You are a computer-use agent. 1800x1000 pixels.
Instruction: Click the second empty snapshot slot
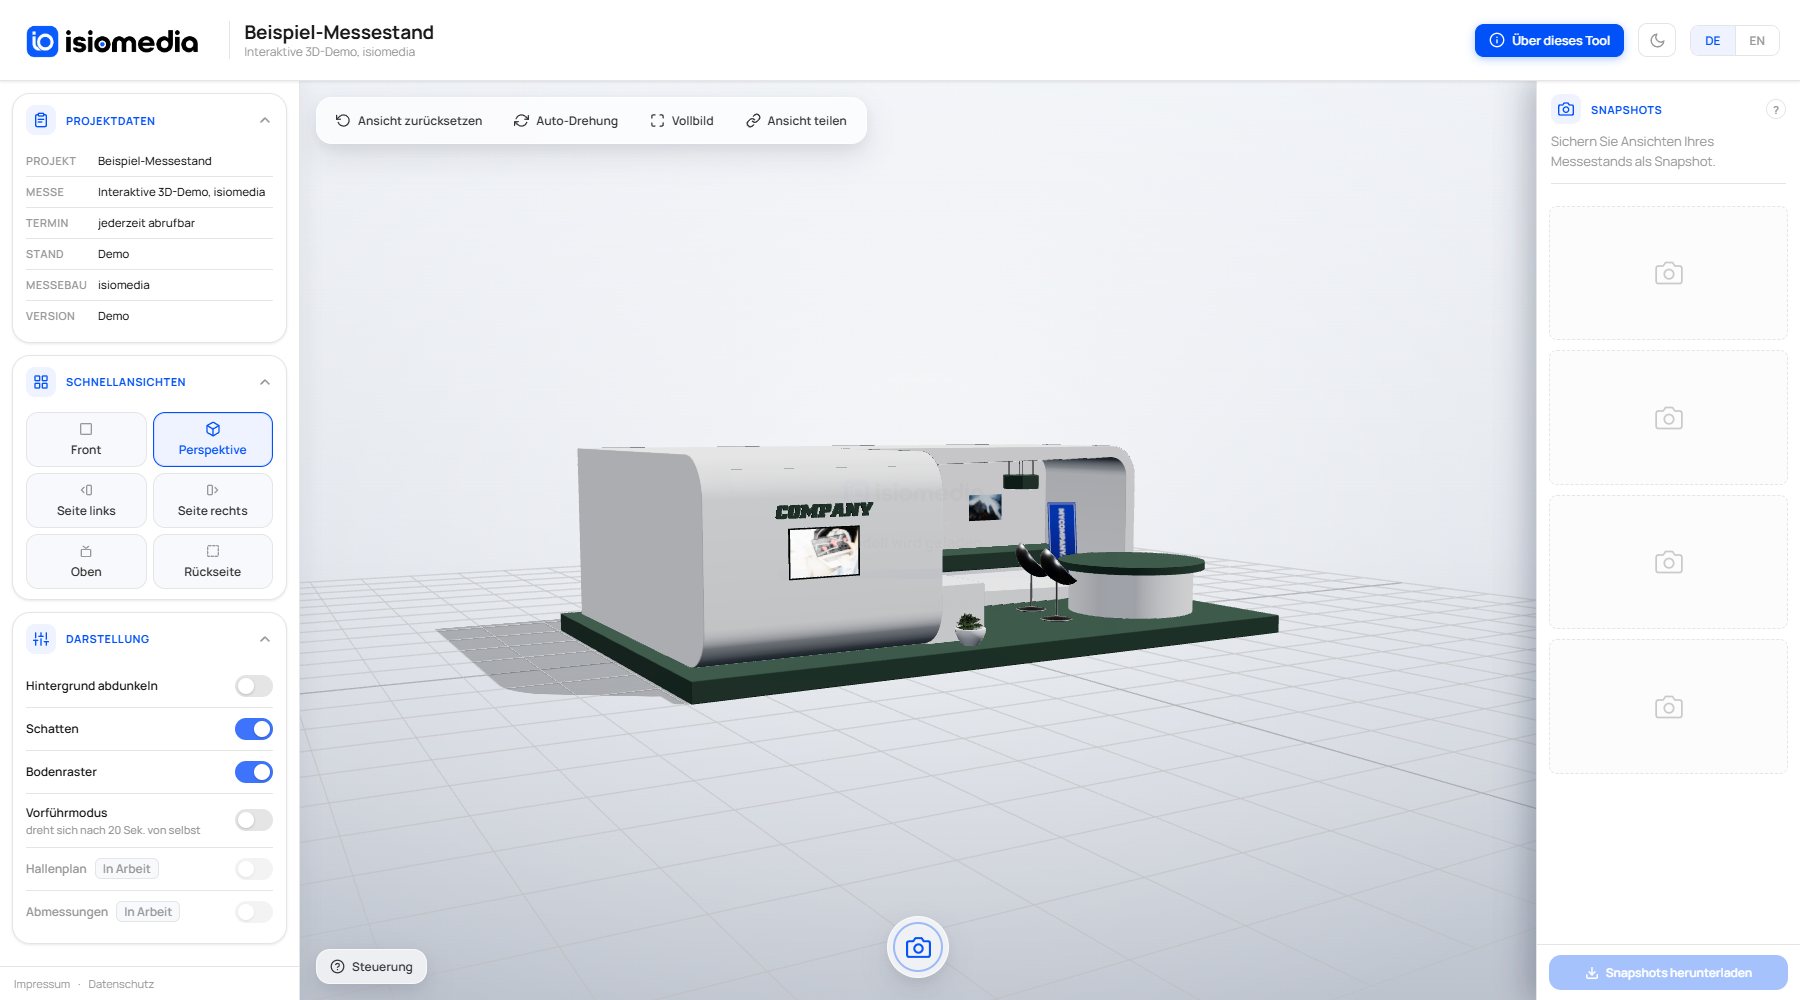tap(1668, 418)
